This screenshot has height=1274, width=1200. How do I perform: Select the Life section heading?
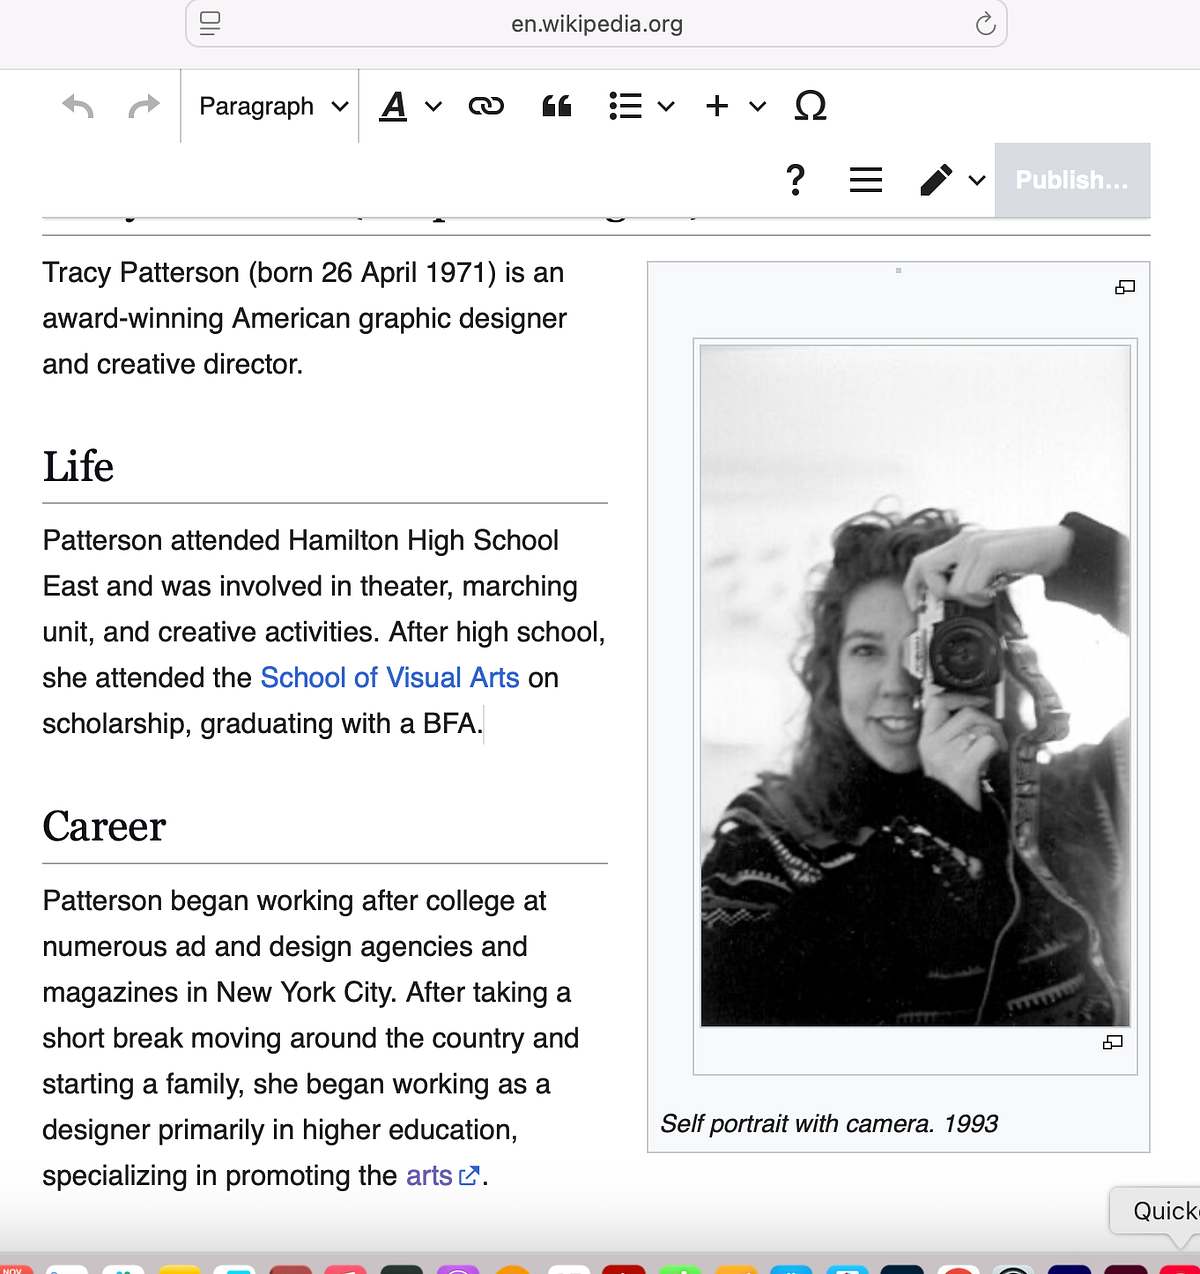tap(78, 467)
